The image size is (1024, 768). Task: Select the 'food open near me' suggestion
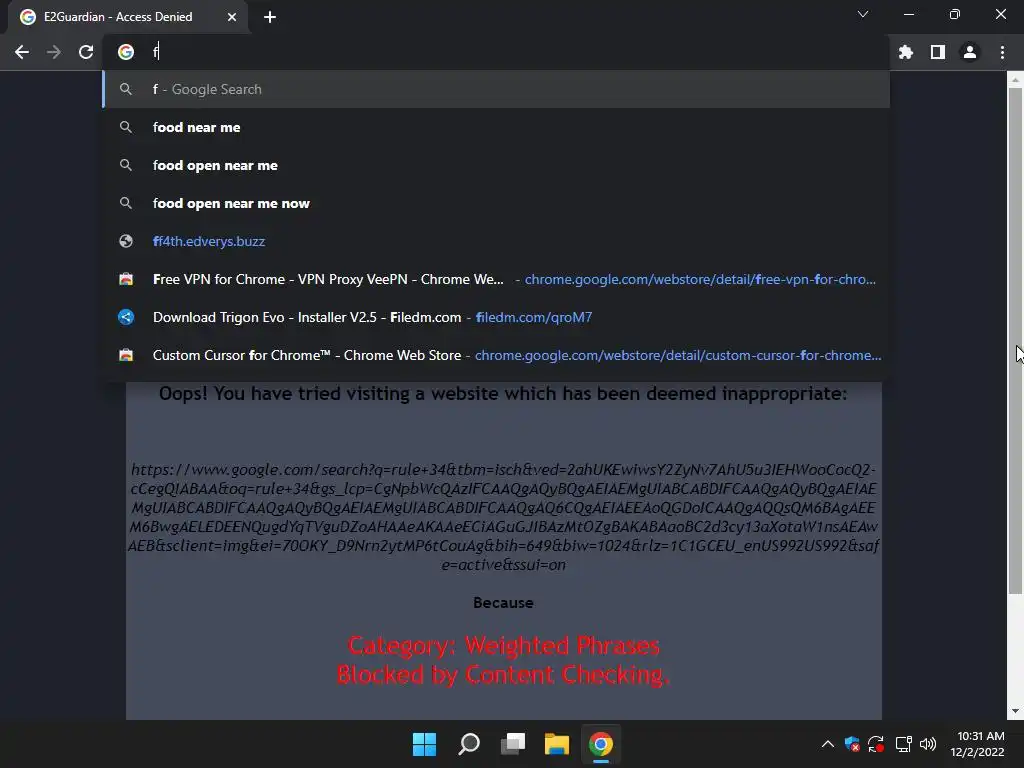(x=496, y=165)
